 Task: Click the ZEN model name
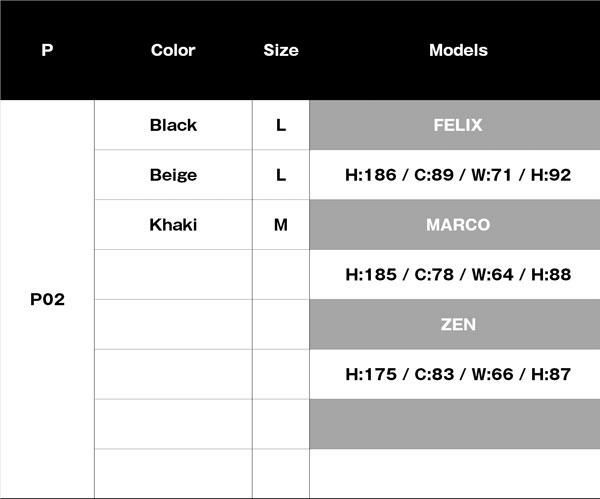click(x=458, y=325)
